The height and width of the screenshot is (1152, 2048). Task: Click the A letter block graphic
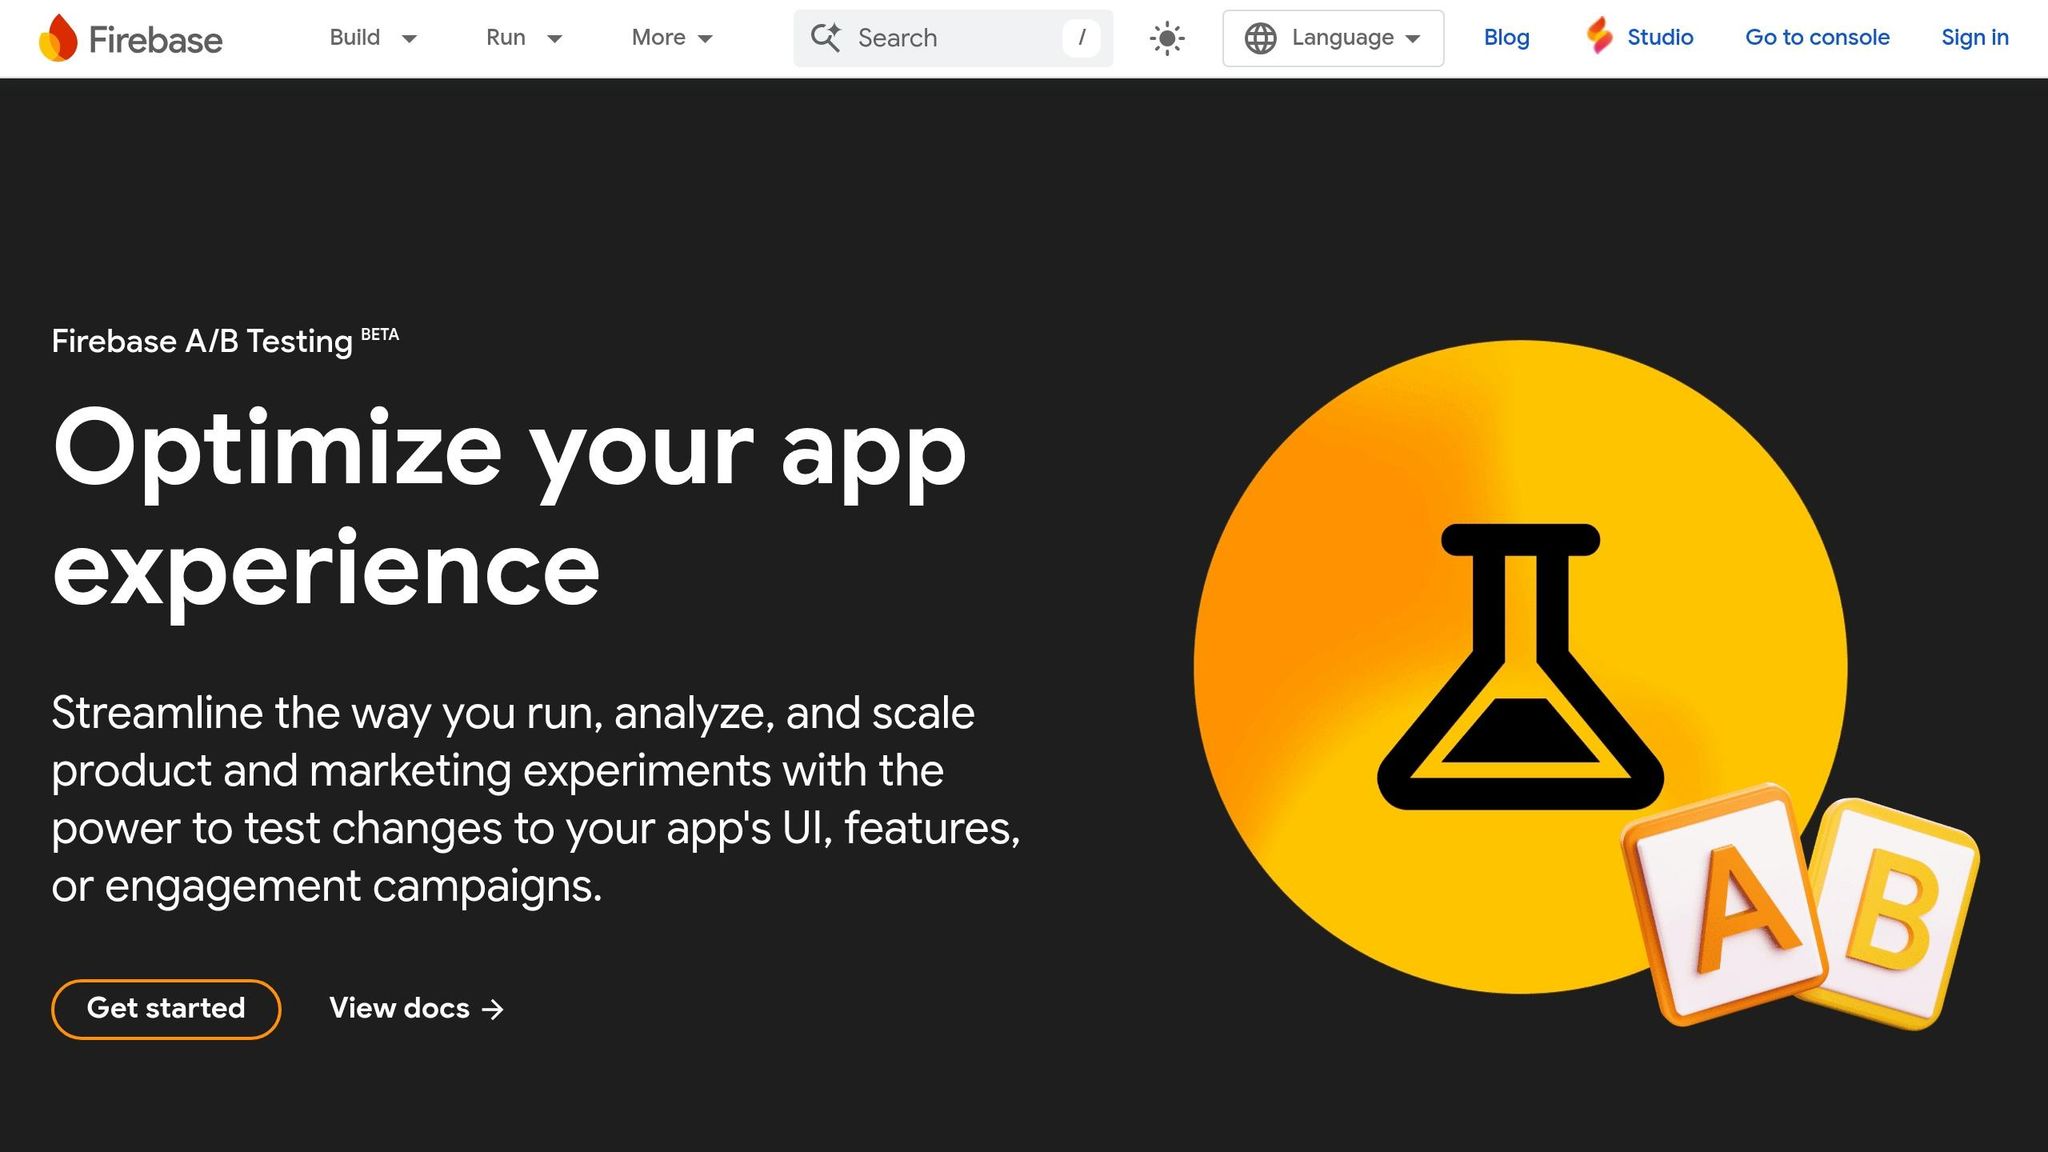tap(1724, 905)
